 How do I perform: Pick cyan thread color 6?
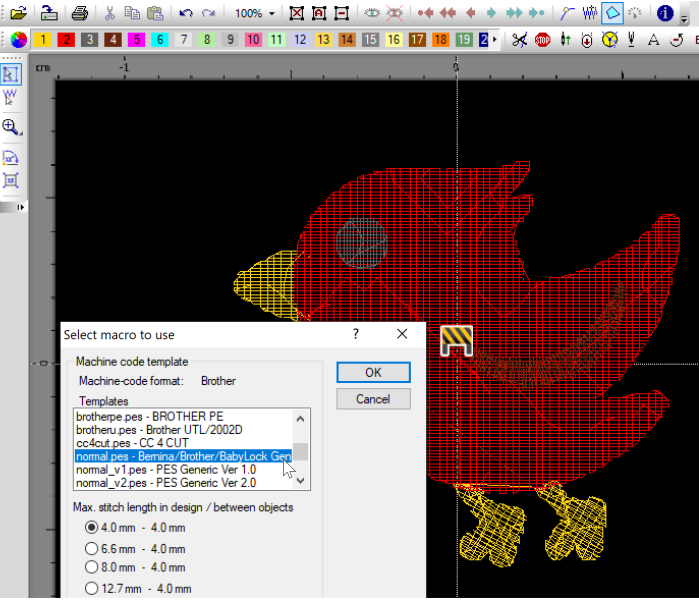tap(160, 40)
